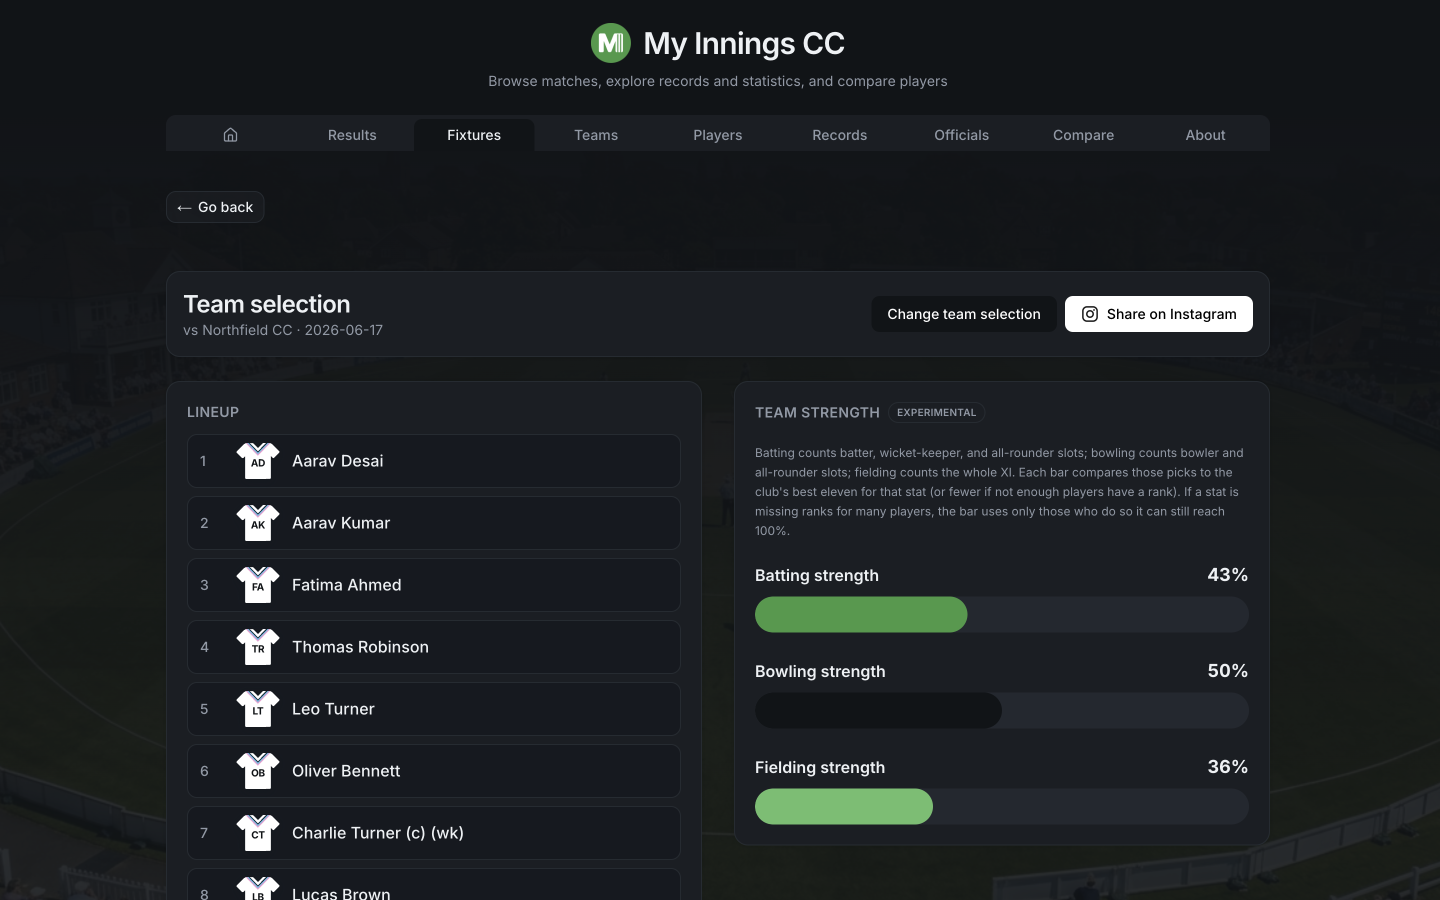This screenshot has width=1440, height=900.
Task: Switch to the Fixtures tab
Action: (474, 135)
